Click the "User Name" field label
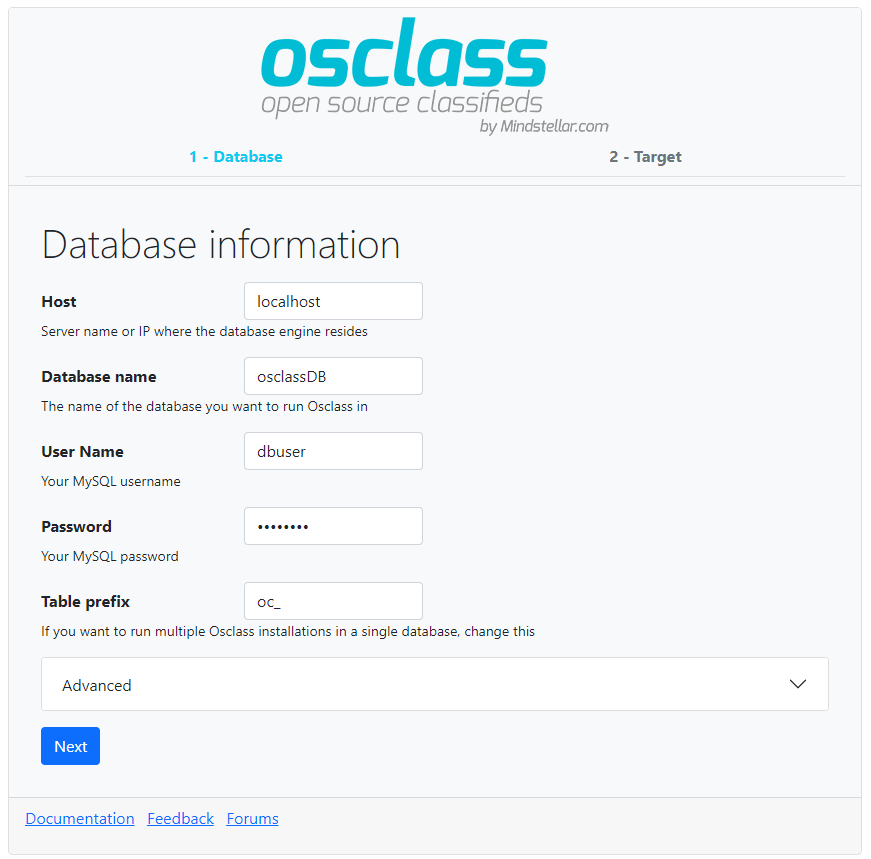 tap(82, 452)
